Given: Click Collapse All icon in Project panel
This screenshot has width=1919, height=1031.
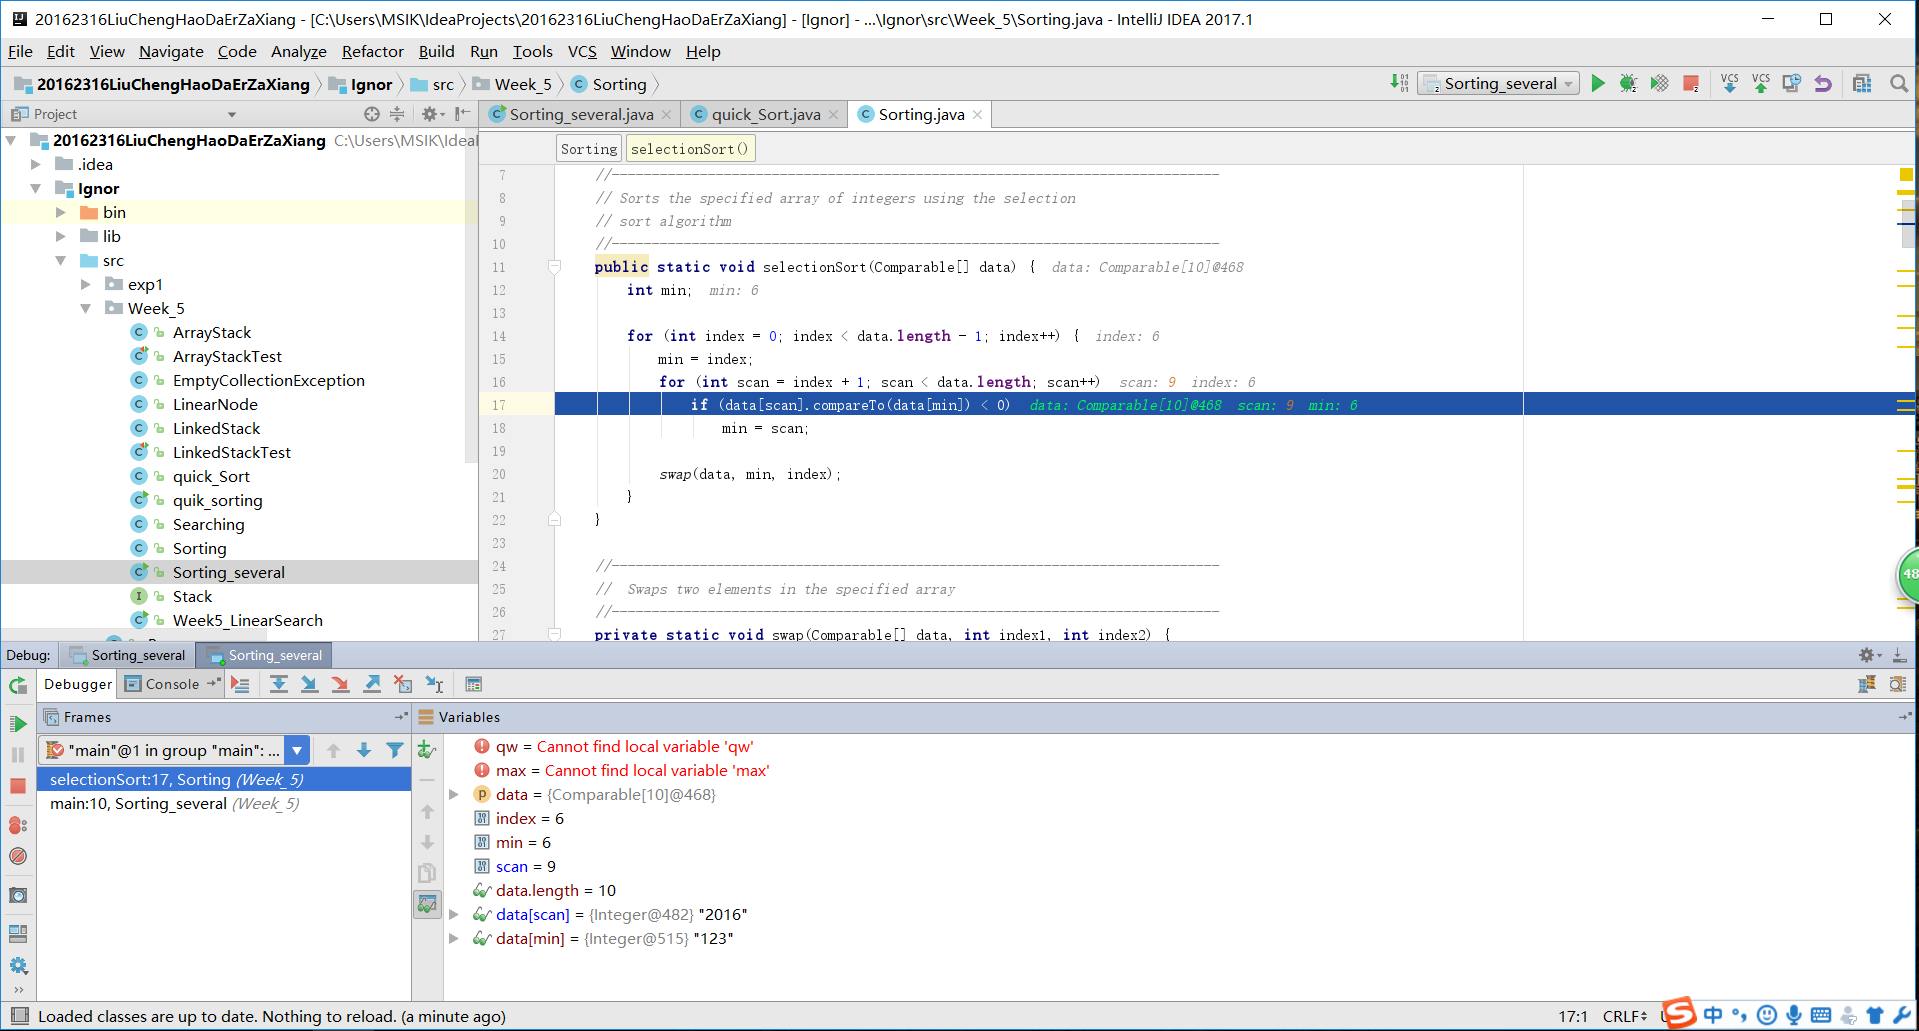Looking at the screenshot, I should click(x=397, y=114).
